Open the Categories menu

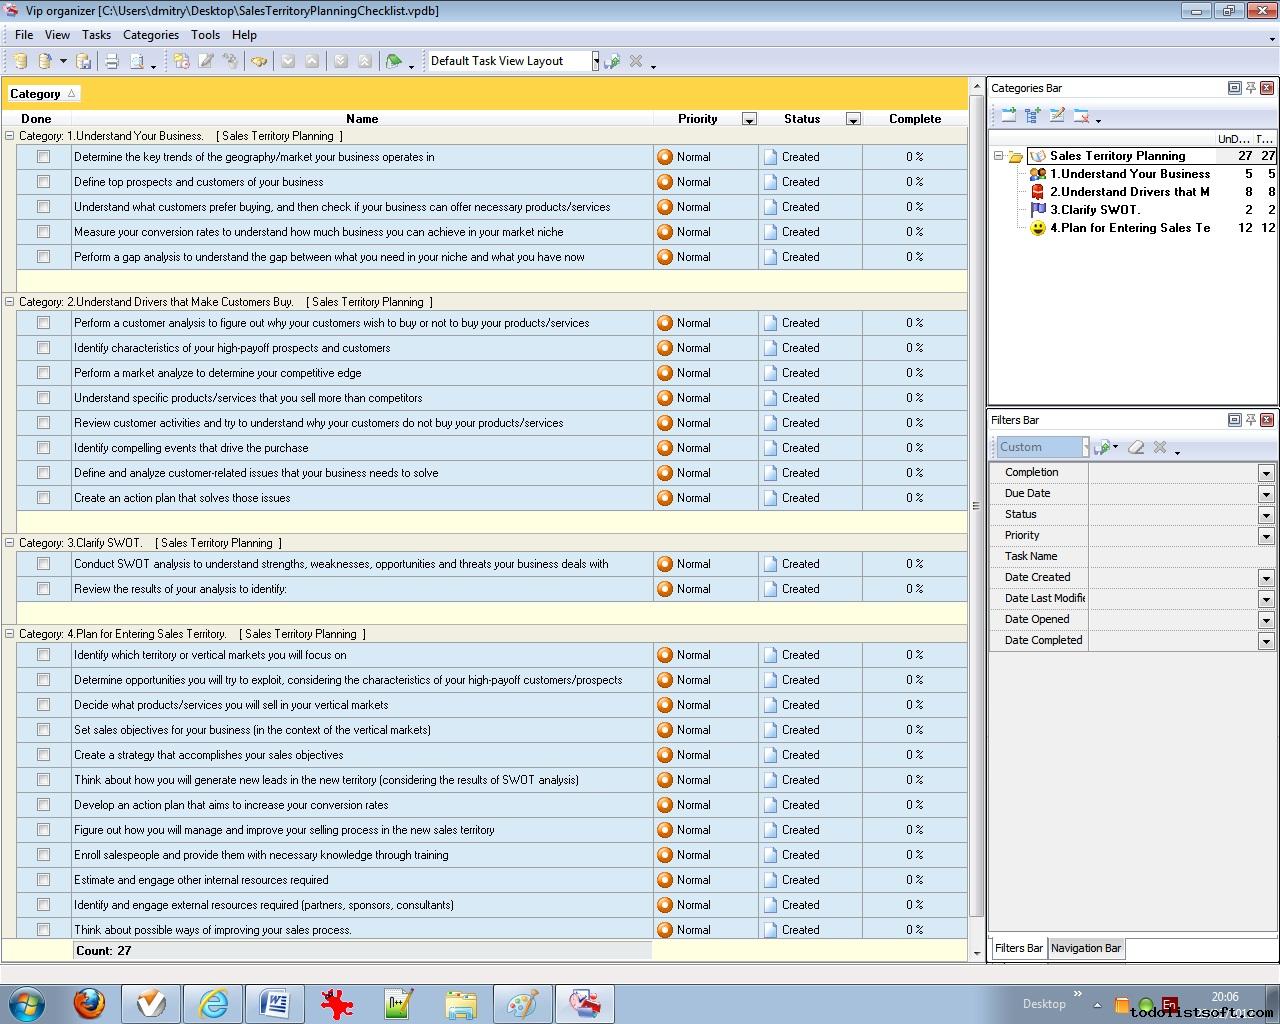click(150, 35)
